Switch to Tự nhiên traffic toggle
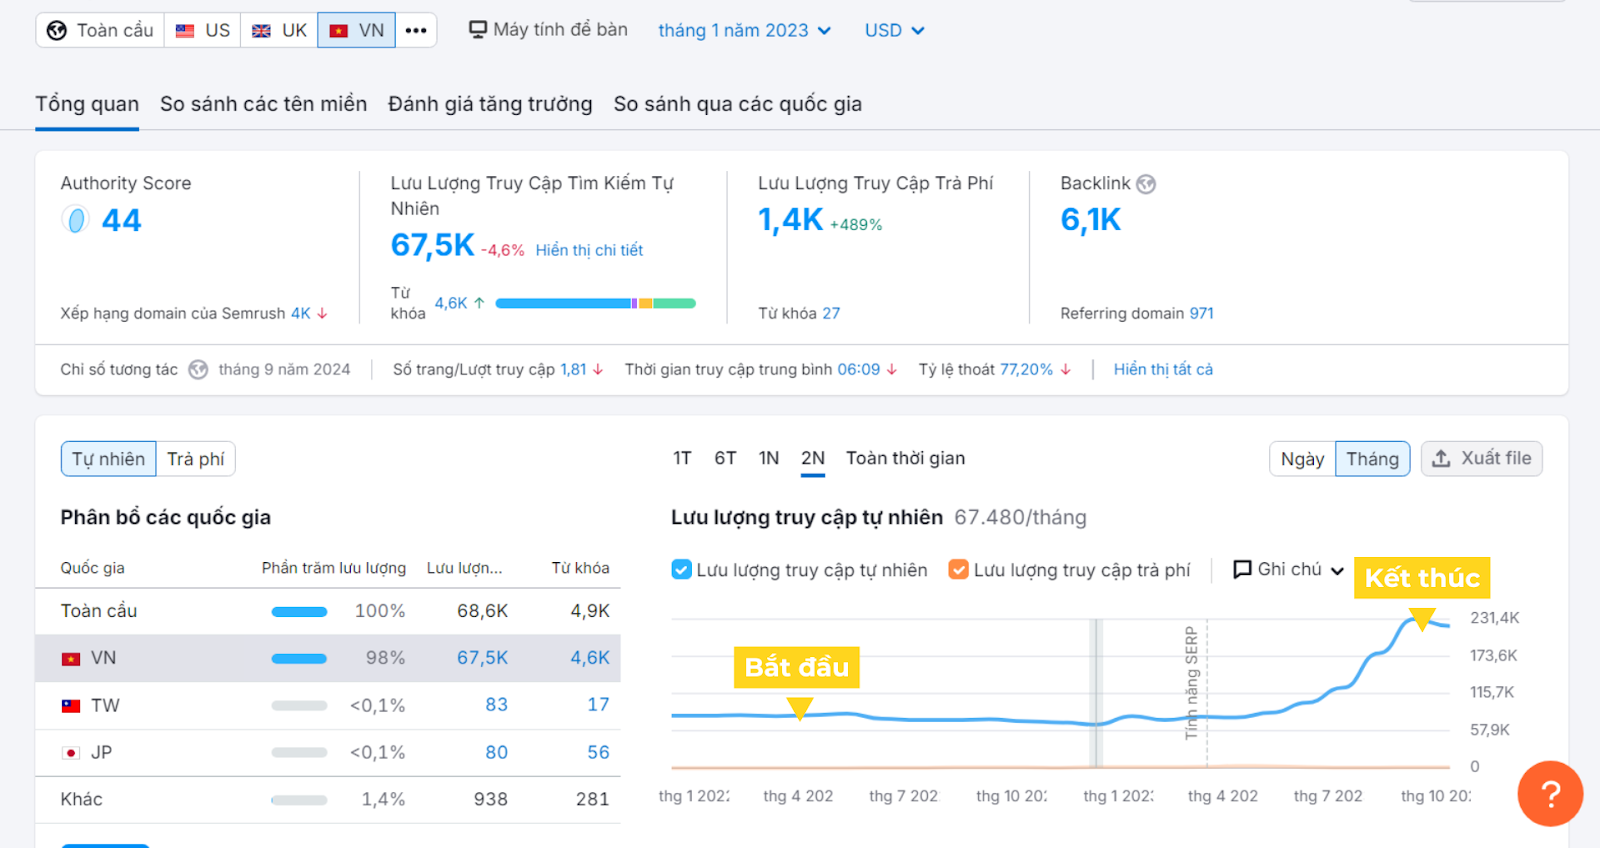The height and width of the screenshot is (848, 1600). pyautogui.click(x=108, y=458)
